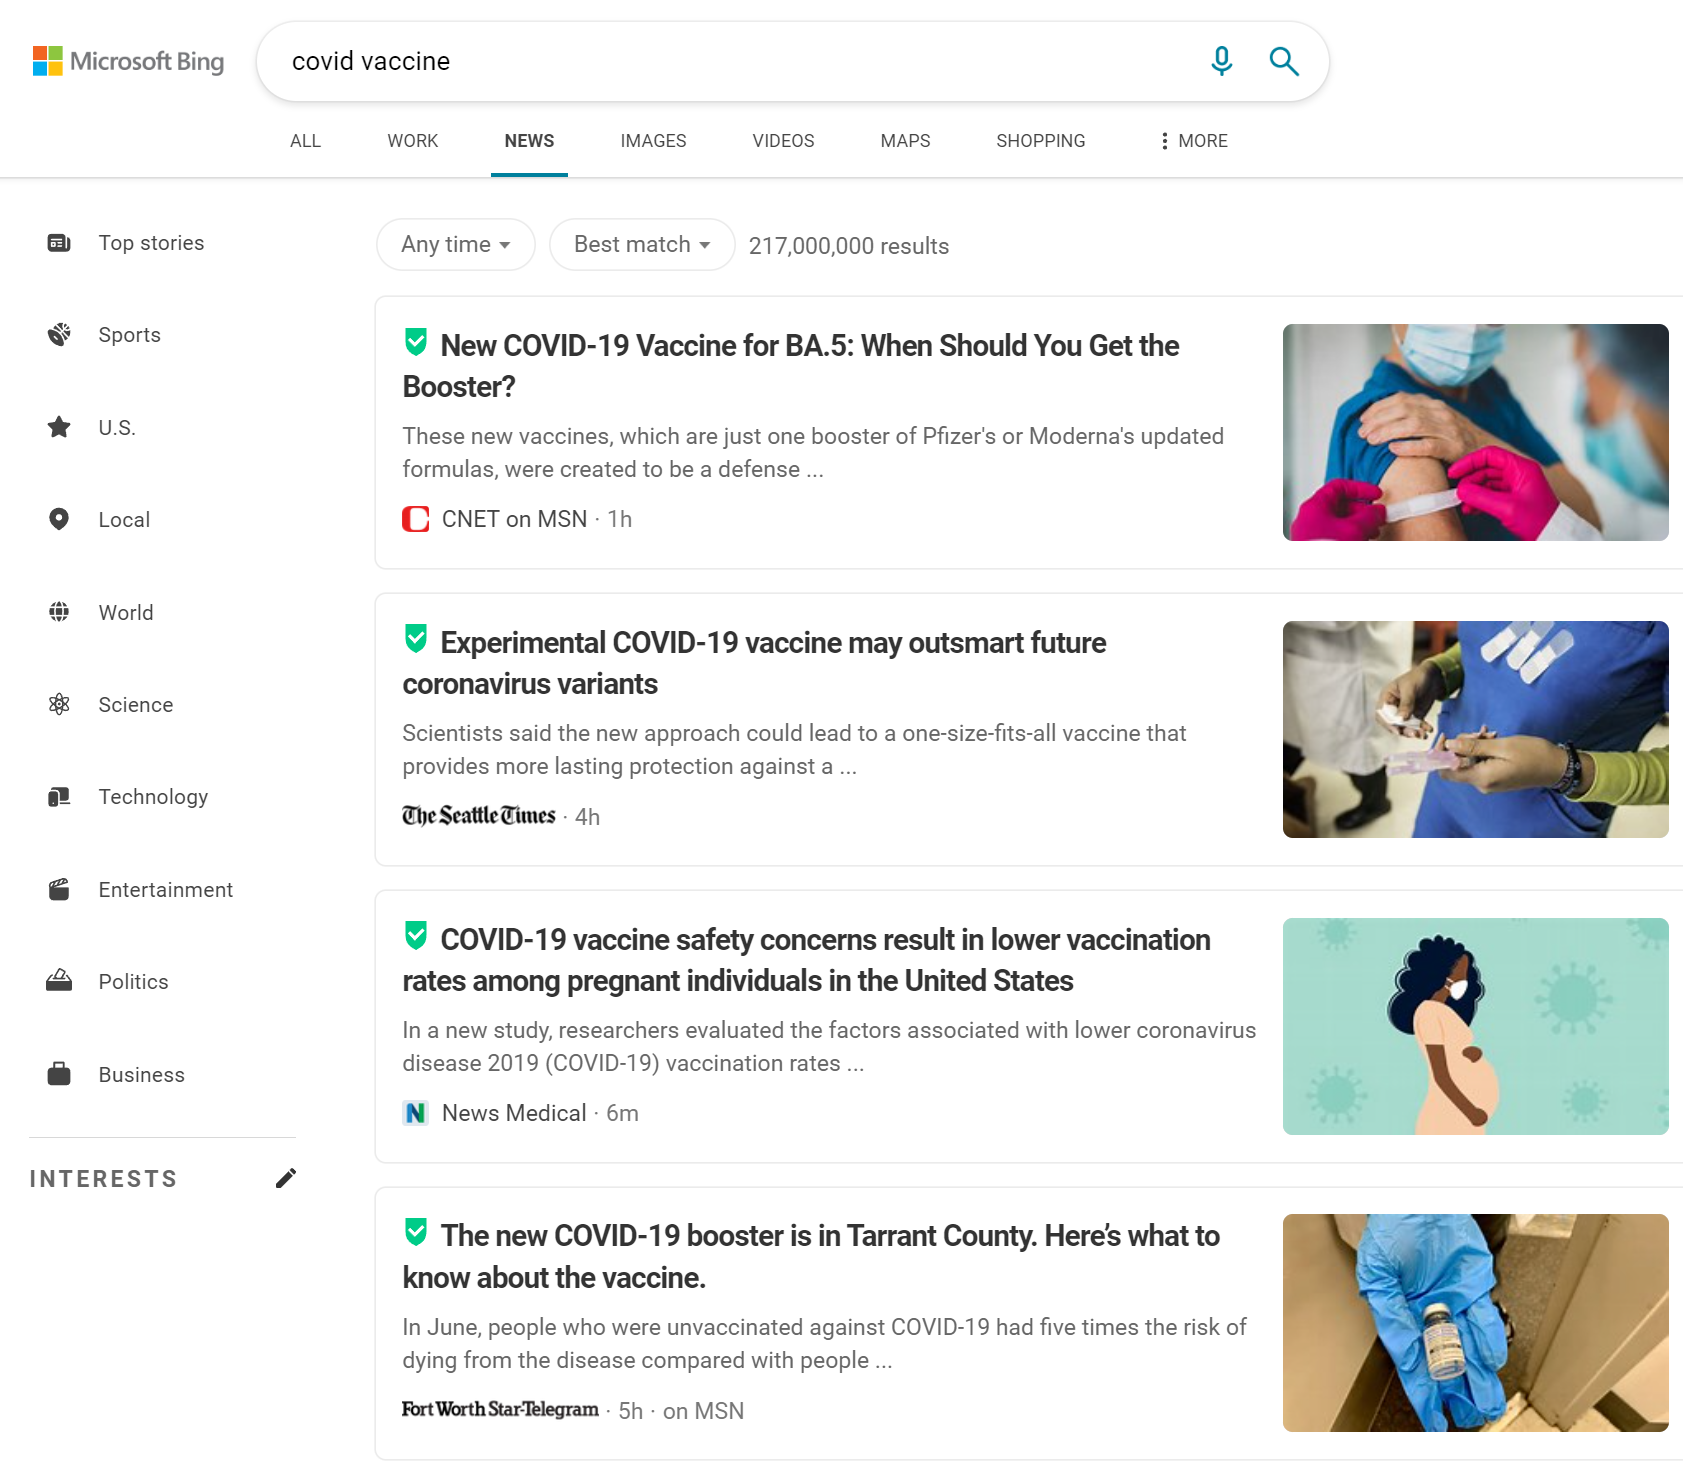This screenshot has width=1683, height=1464.
Task: Open the vaccine safety concerns pregnant individuals headline
Action: [x=806, y=960]
